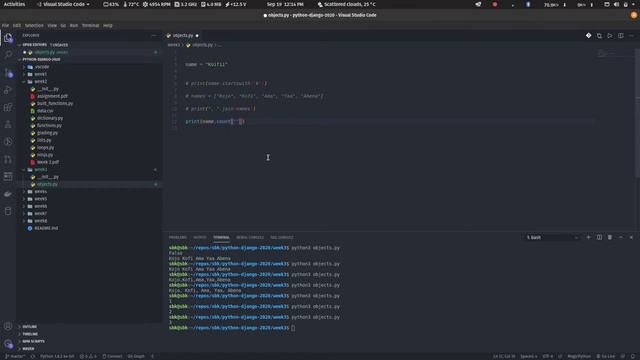Open assignment.pdf in week2 folder
The image size is (640, 360).
pyautogui.click(x=52, y=96)
